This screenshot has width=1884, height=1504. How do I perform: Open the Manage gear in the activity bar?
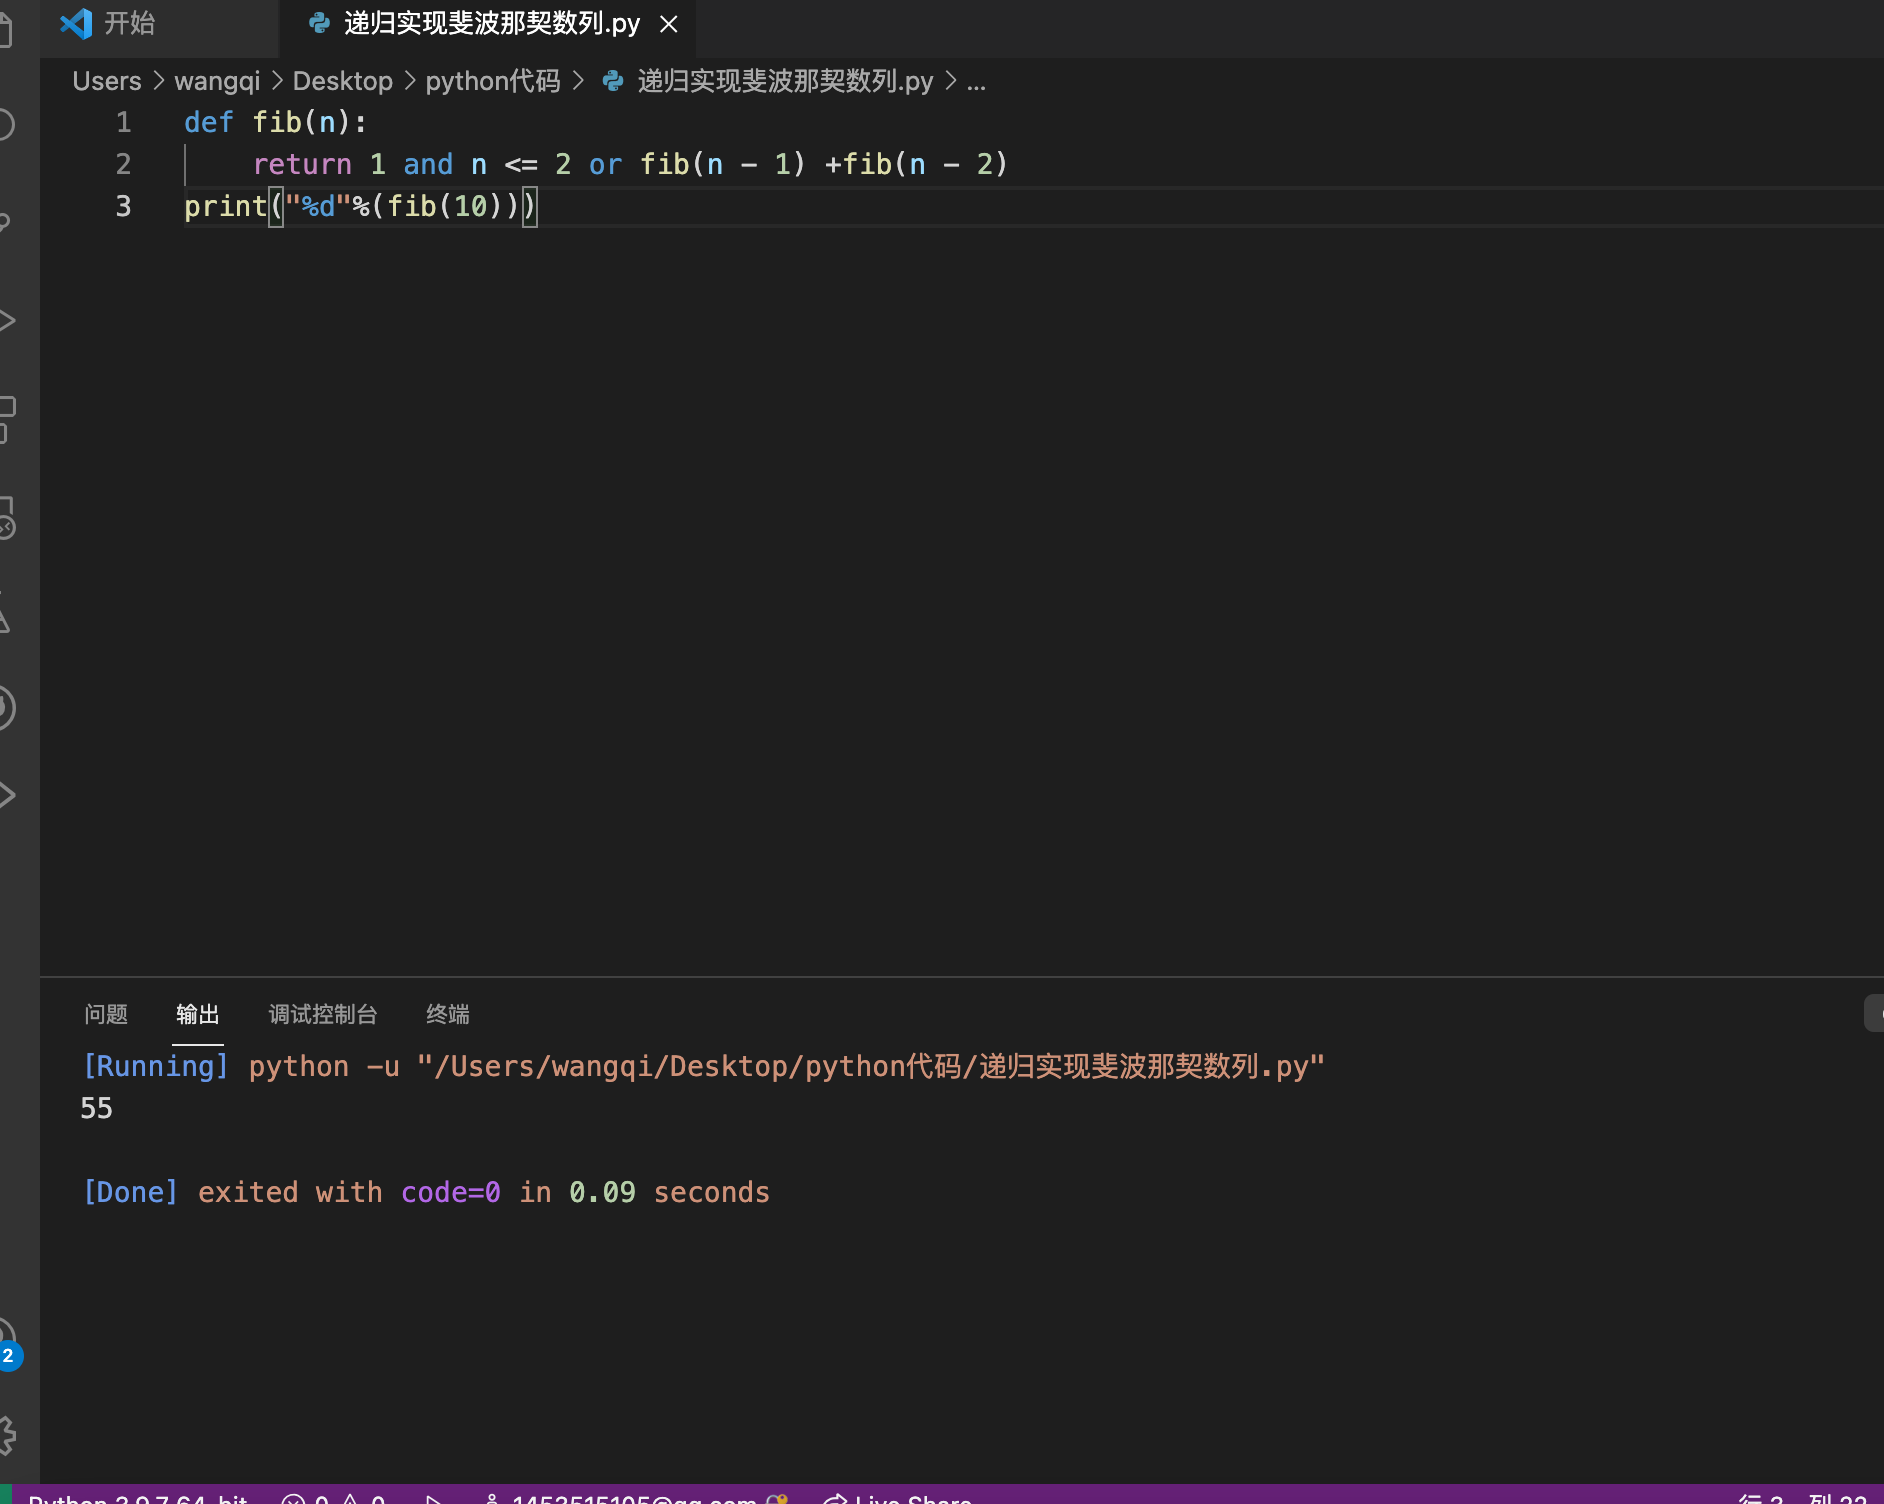(x=8, y=1436)
